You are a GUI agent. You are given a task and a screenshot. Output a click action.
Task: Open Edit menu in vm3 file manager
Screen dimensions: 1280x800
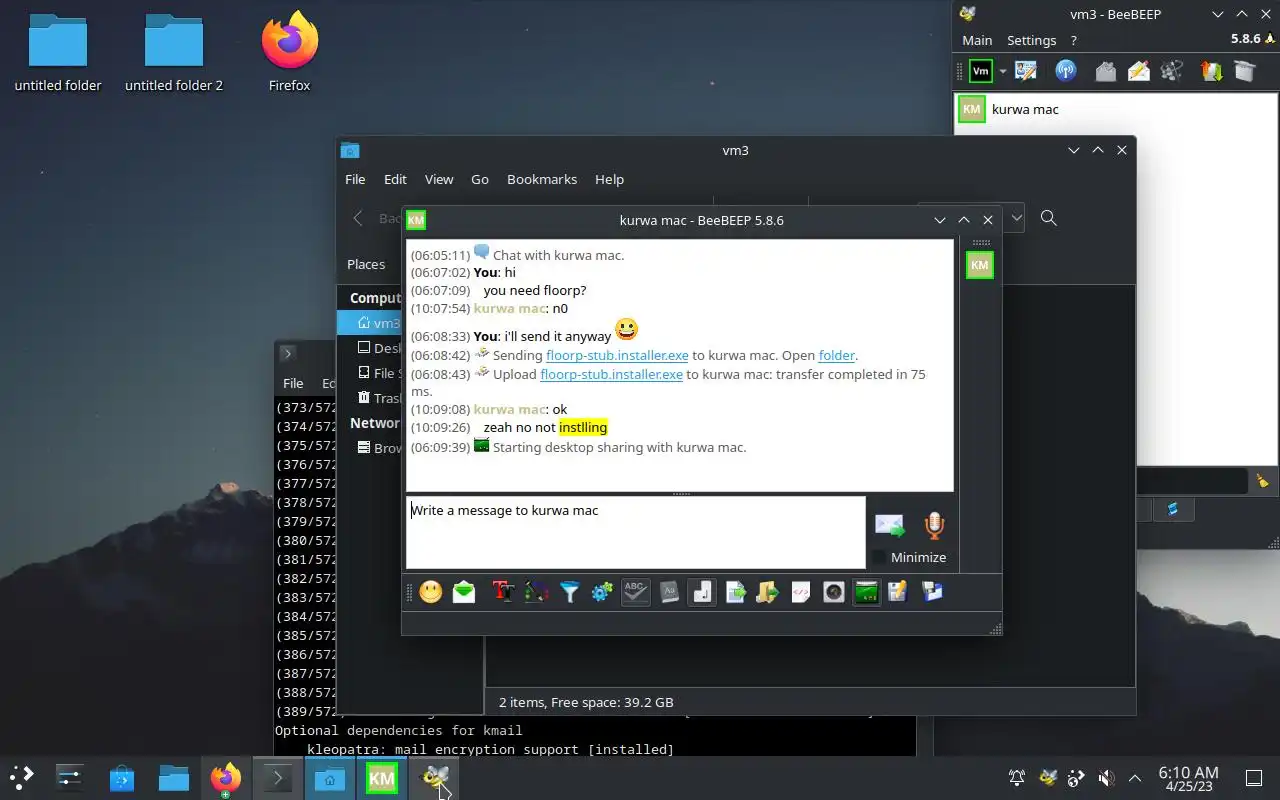click(x=395, y=179)
